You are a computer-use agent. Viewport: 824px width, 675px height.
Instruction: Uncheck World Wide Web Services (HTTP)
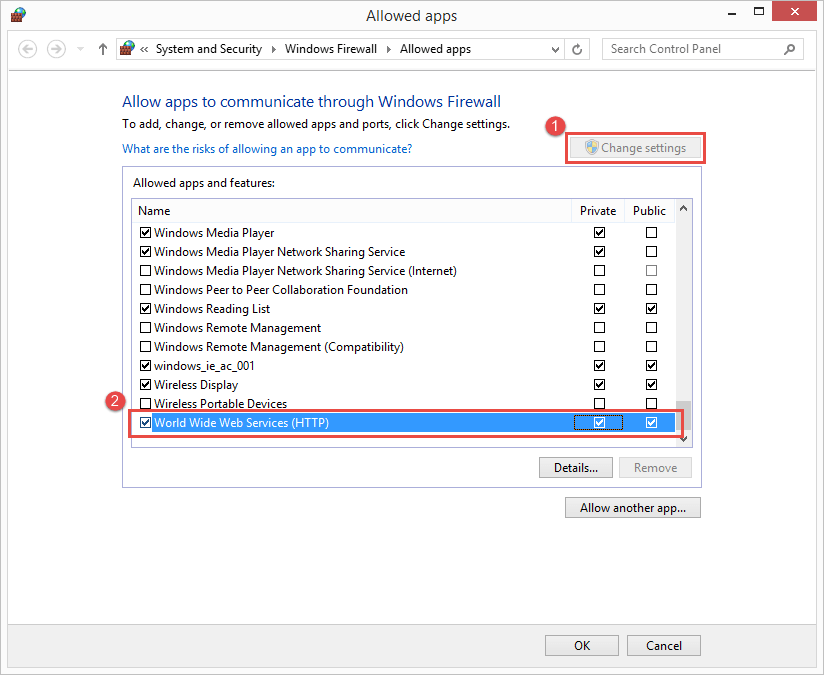coord(146,422)
